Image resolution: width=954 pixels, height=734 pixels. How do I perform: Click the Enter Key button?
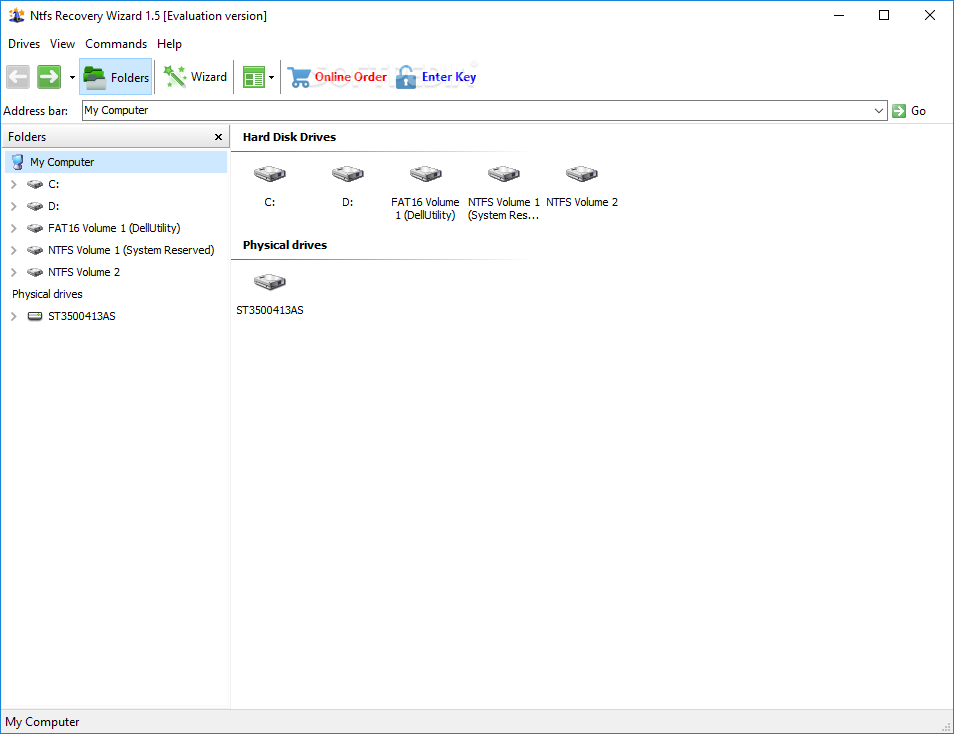436,77
